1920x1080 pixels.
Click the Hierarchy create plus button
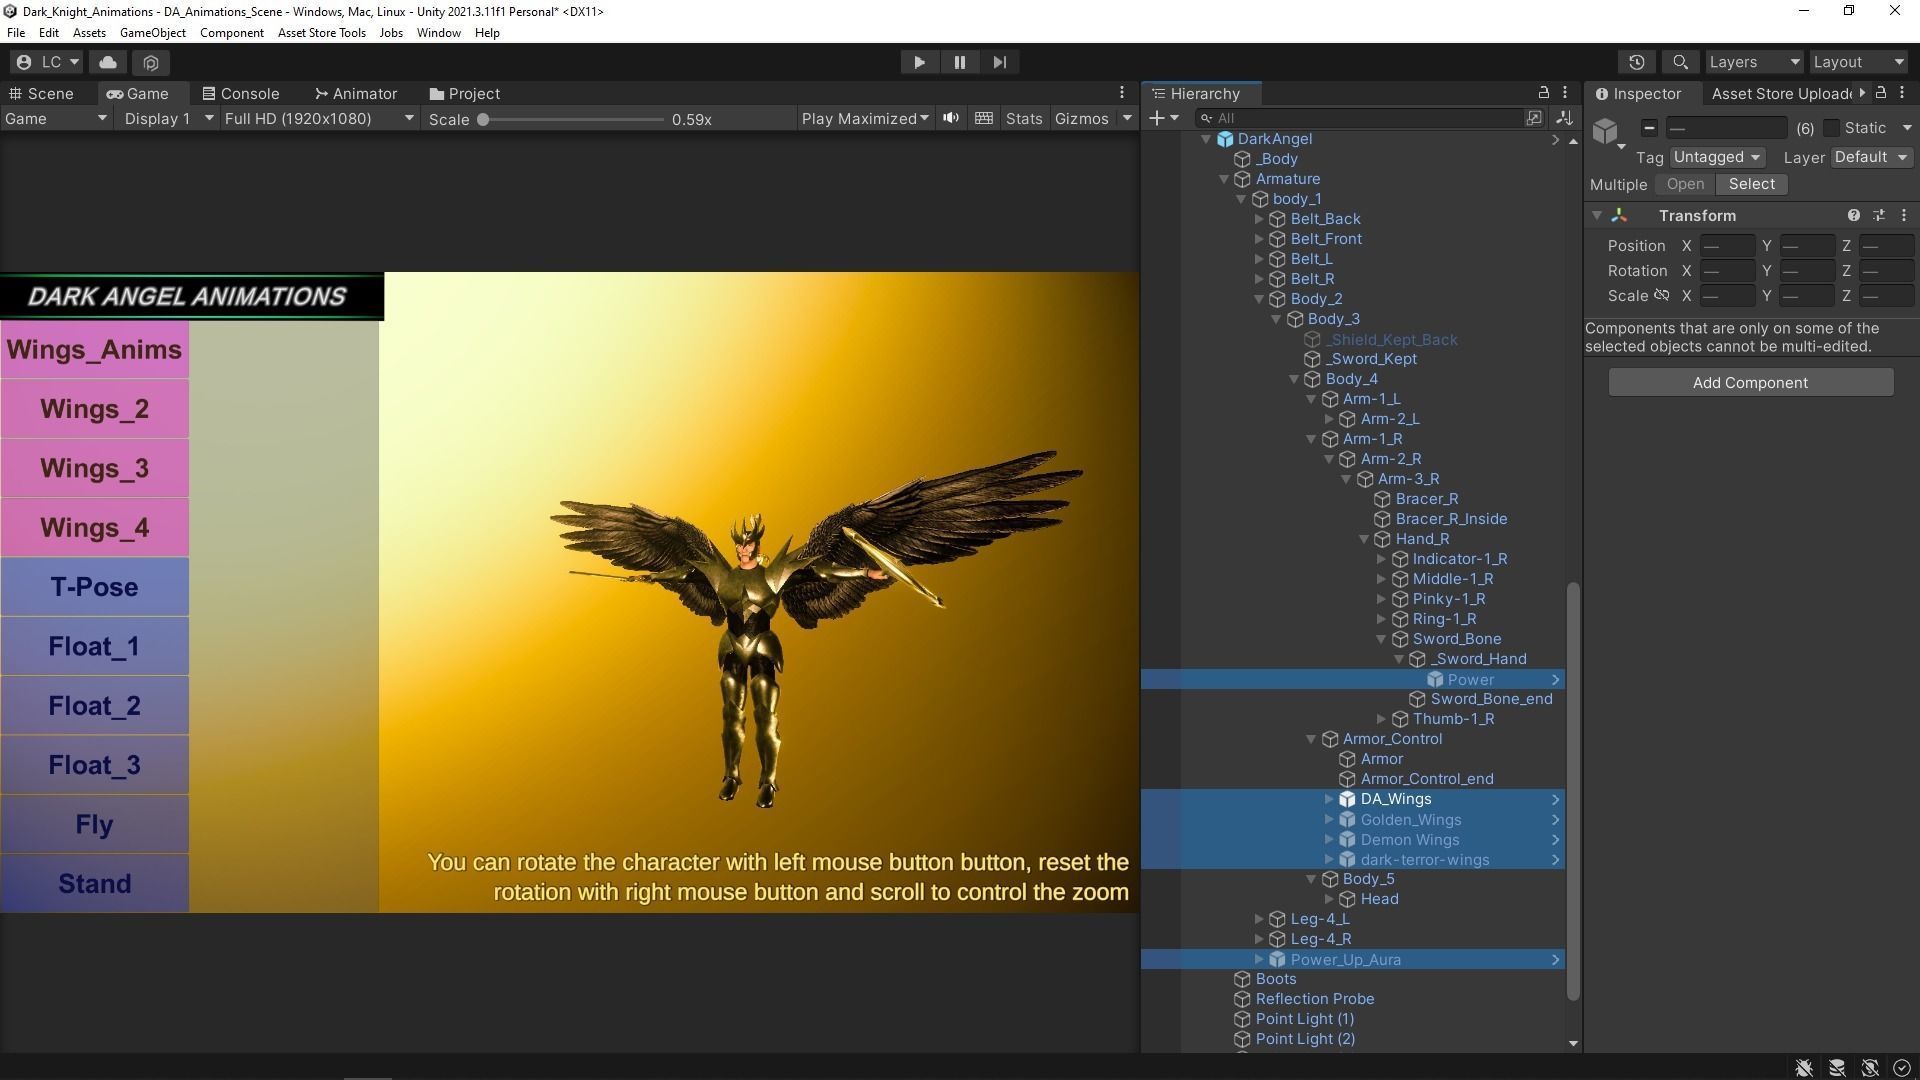pos(1164,118)
